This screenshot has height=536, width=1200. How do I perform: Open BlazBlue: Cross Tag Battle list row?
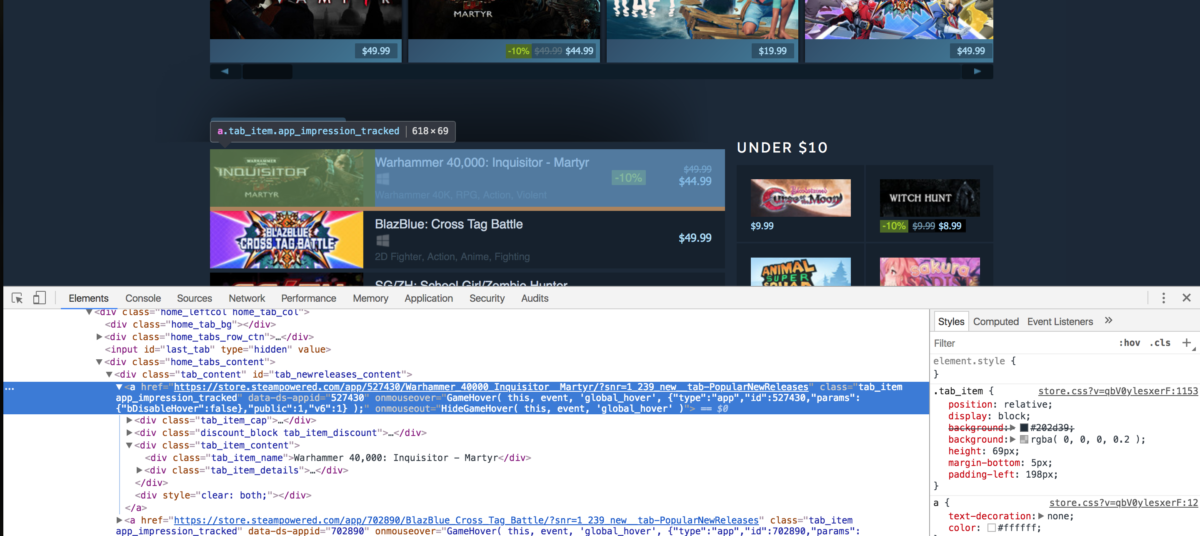[467, 240]
